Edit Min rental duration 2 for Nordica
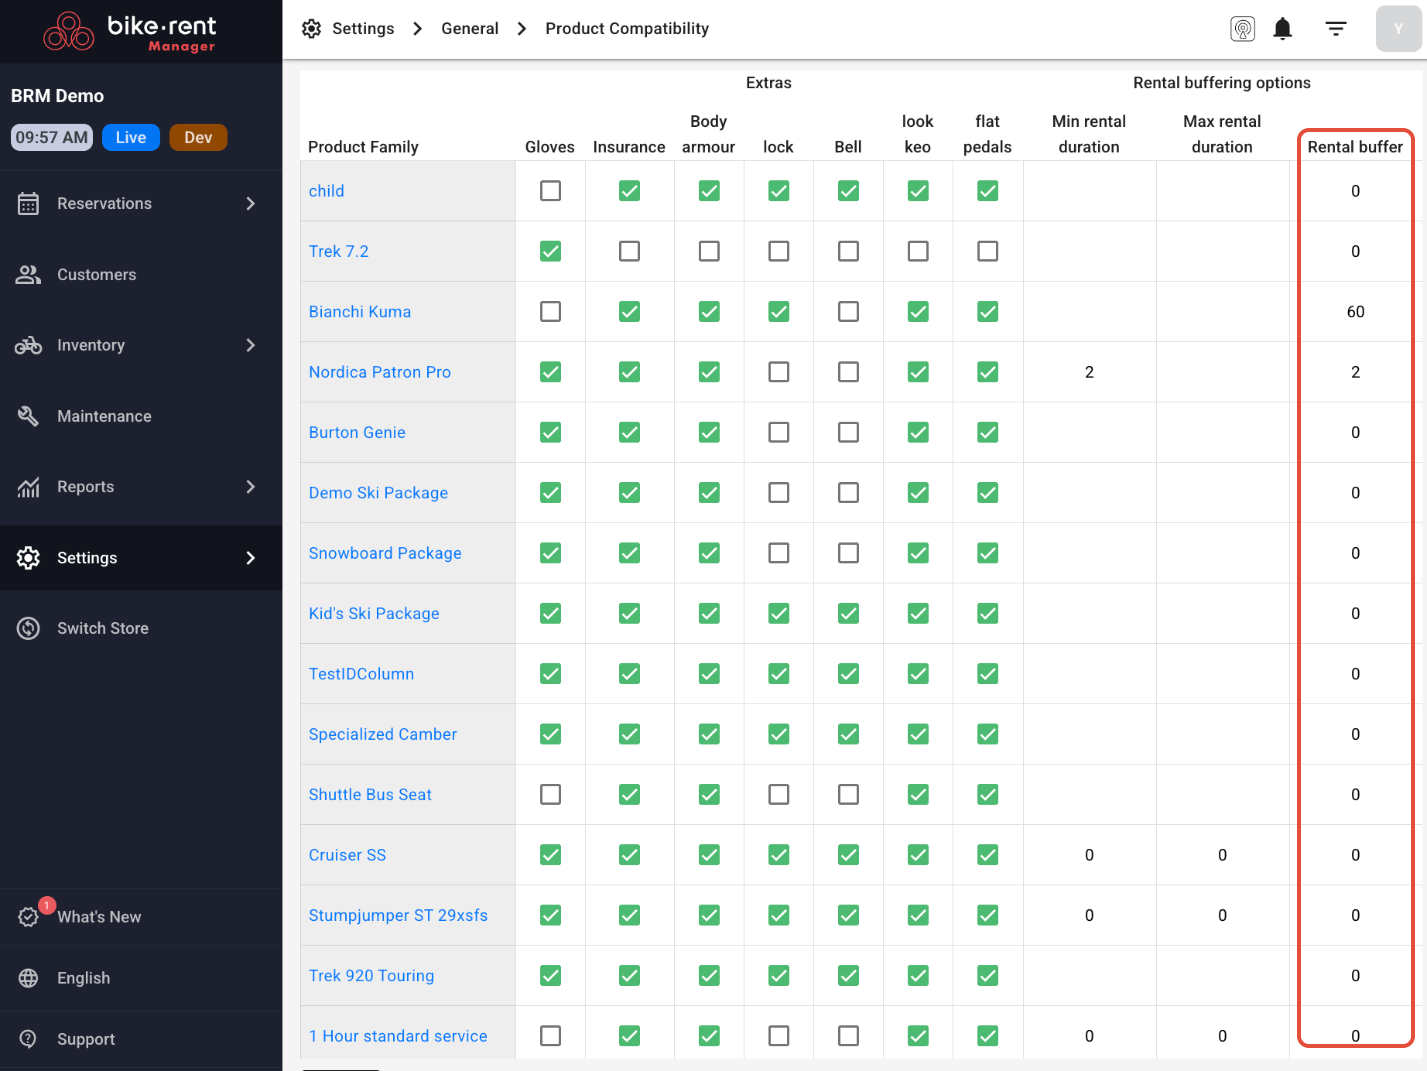The image size is (1427, 1071). click(1089, 372)
